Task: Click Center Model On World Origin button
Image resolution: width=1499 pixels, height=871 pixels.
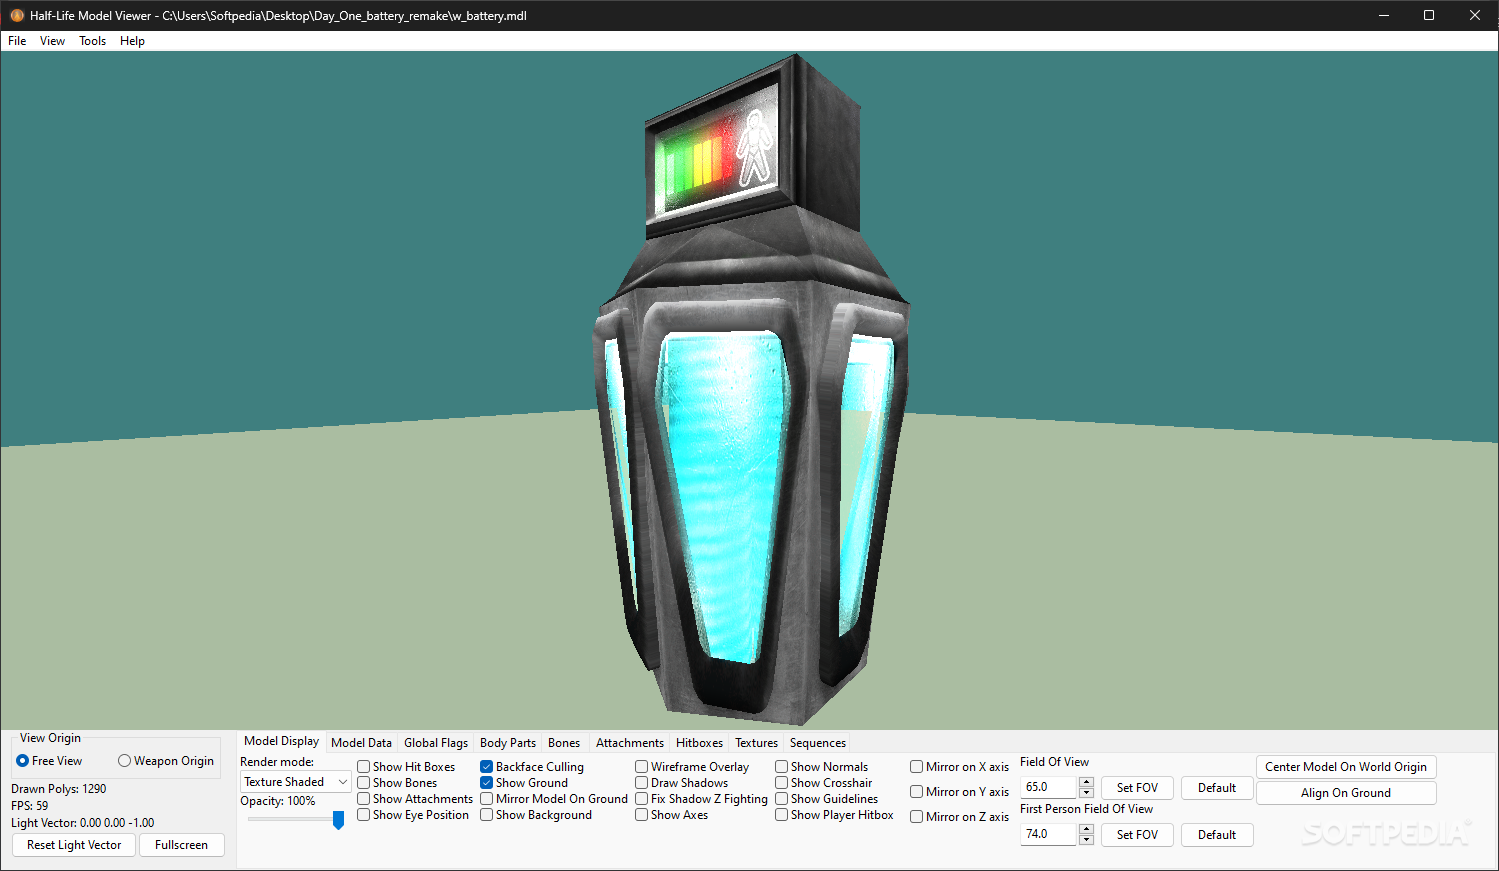Action: click(1346, 766)
